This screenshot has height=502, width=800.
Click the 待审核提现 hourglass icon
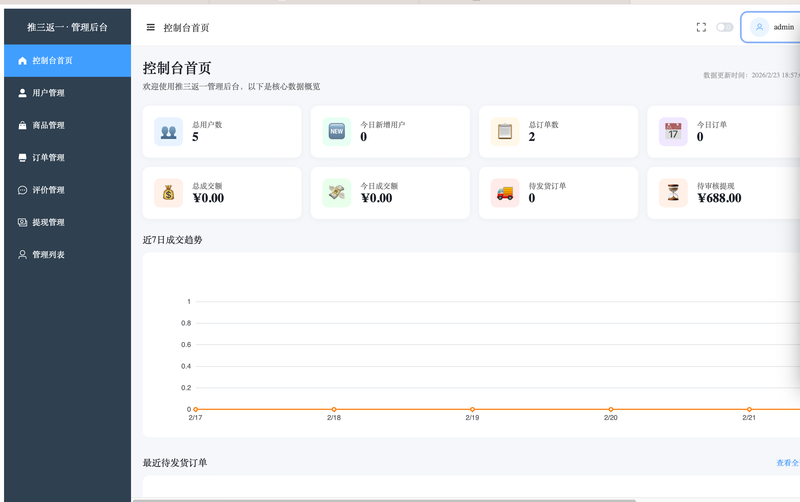[x=673, y=193]
